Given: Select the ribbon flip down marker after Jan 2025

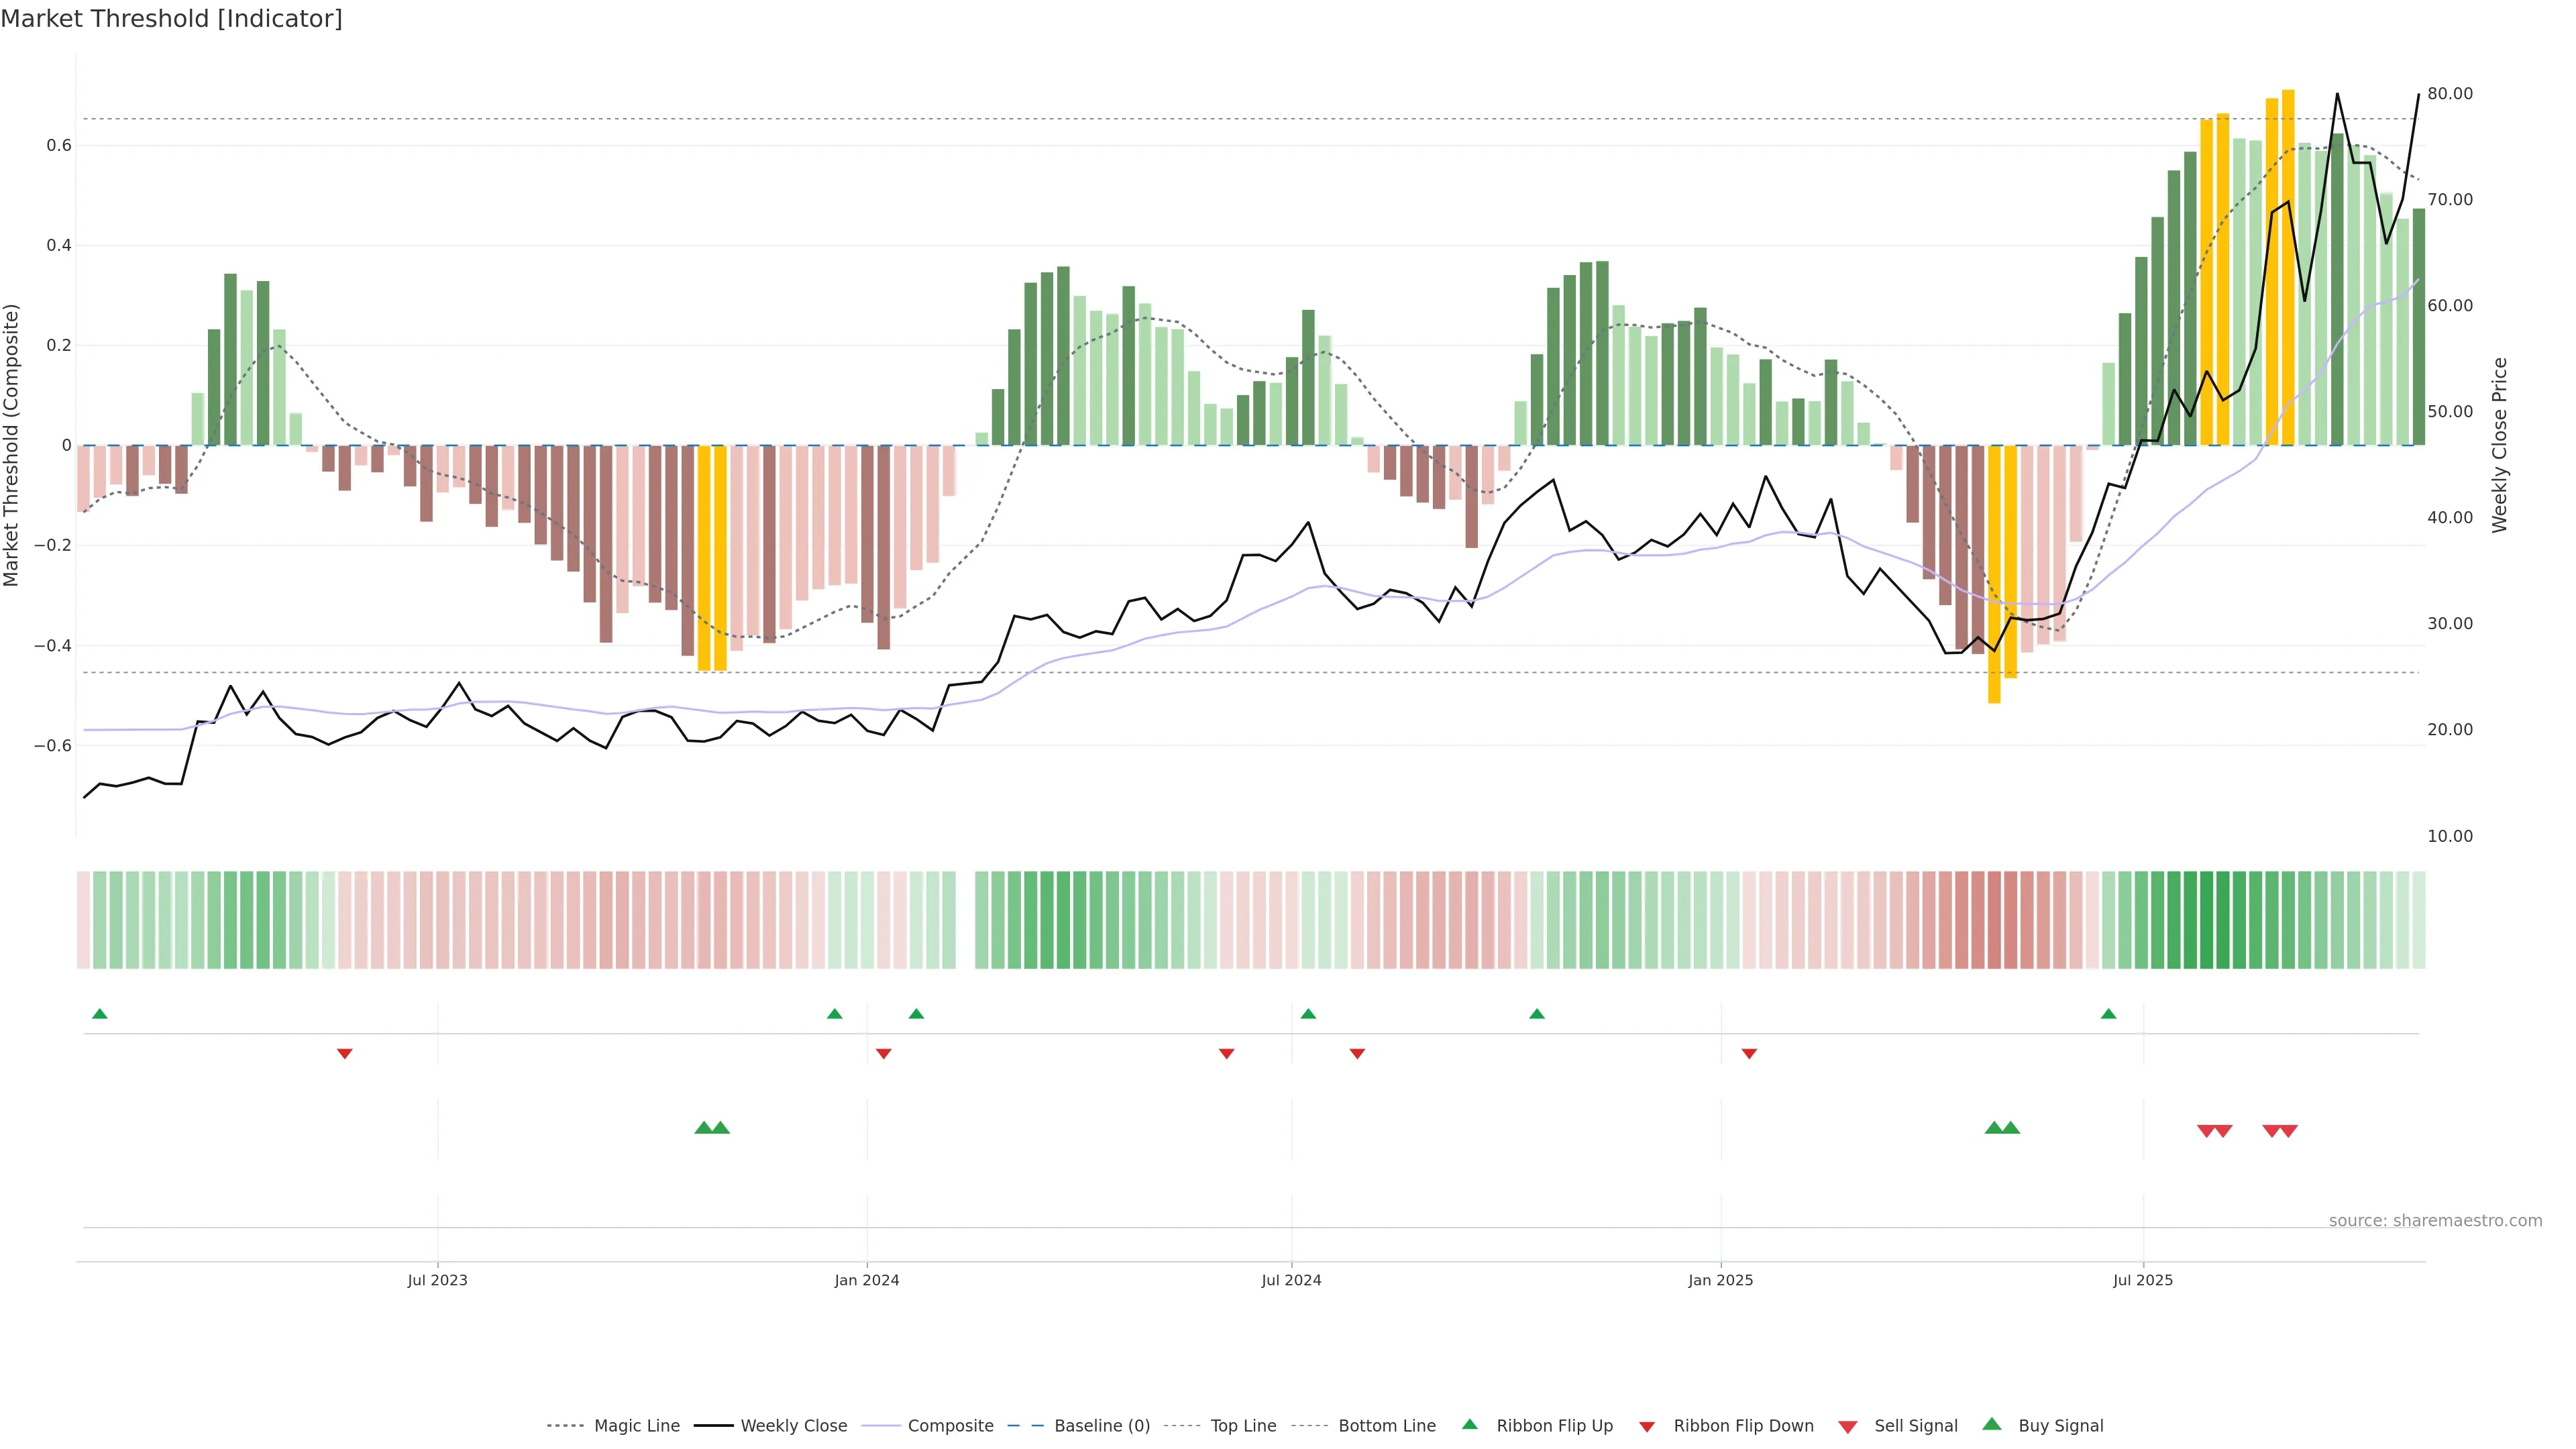Looking at the screenshot, I should click(1749, 1054).
